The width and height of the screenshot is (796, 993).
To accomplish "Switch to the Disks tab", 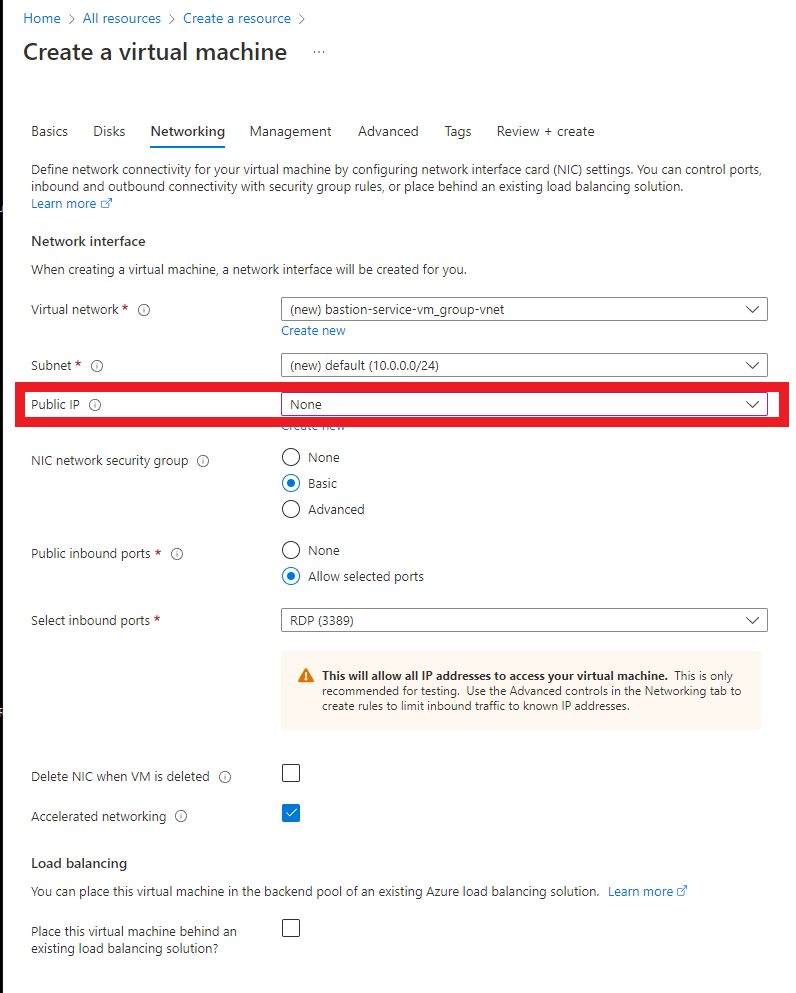I will 108,131.
